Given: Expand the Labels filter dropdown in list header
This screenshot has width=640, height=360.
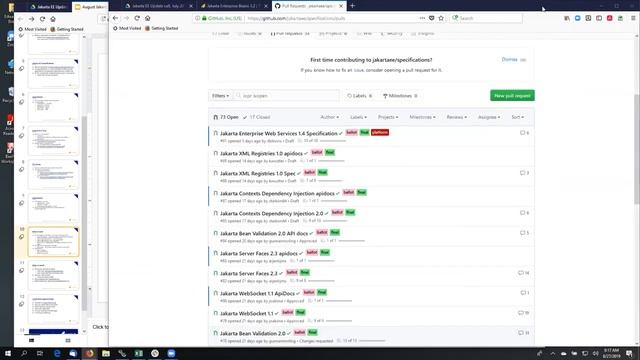Looking at the screenshot, I should tap(358, 117).
